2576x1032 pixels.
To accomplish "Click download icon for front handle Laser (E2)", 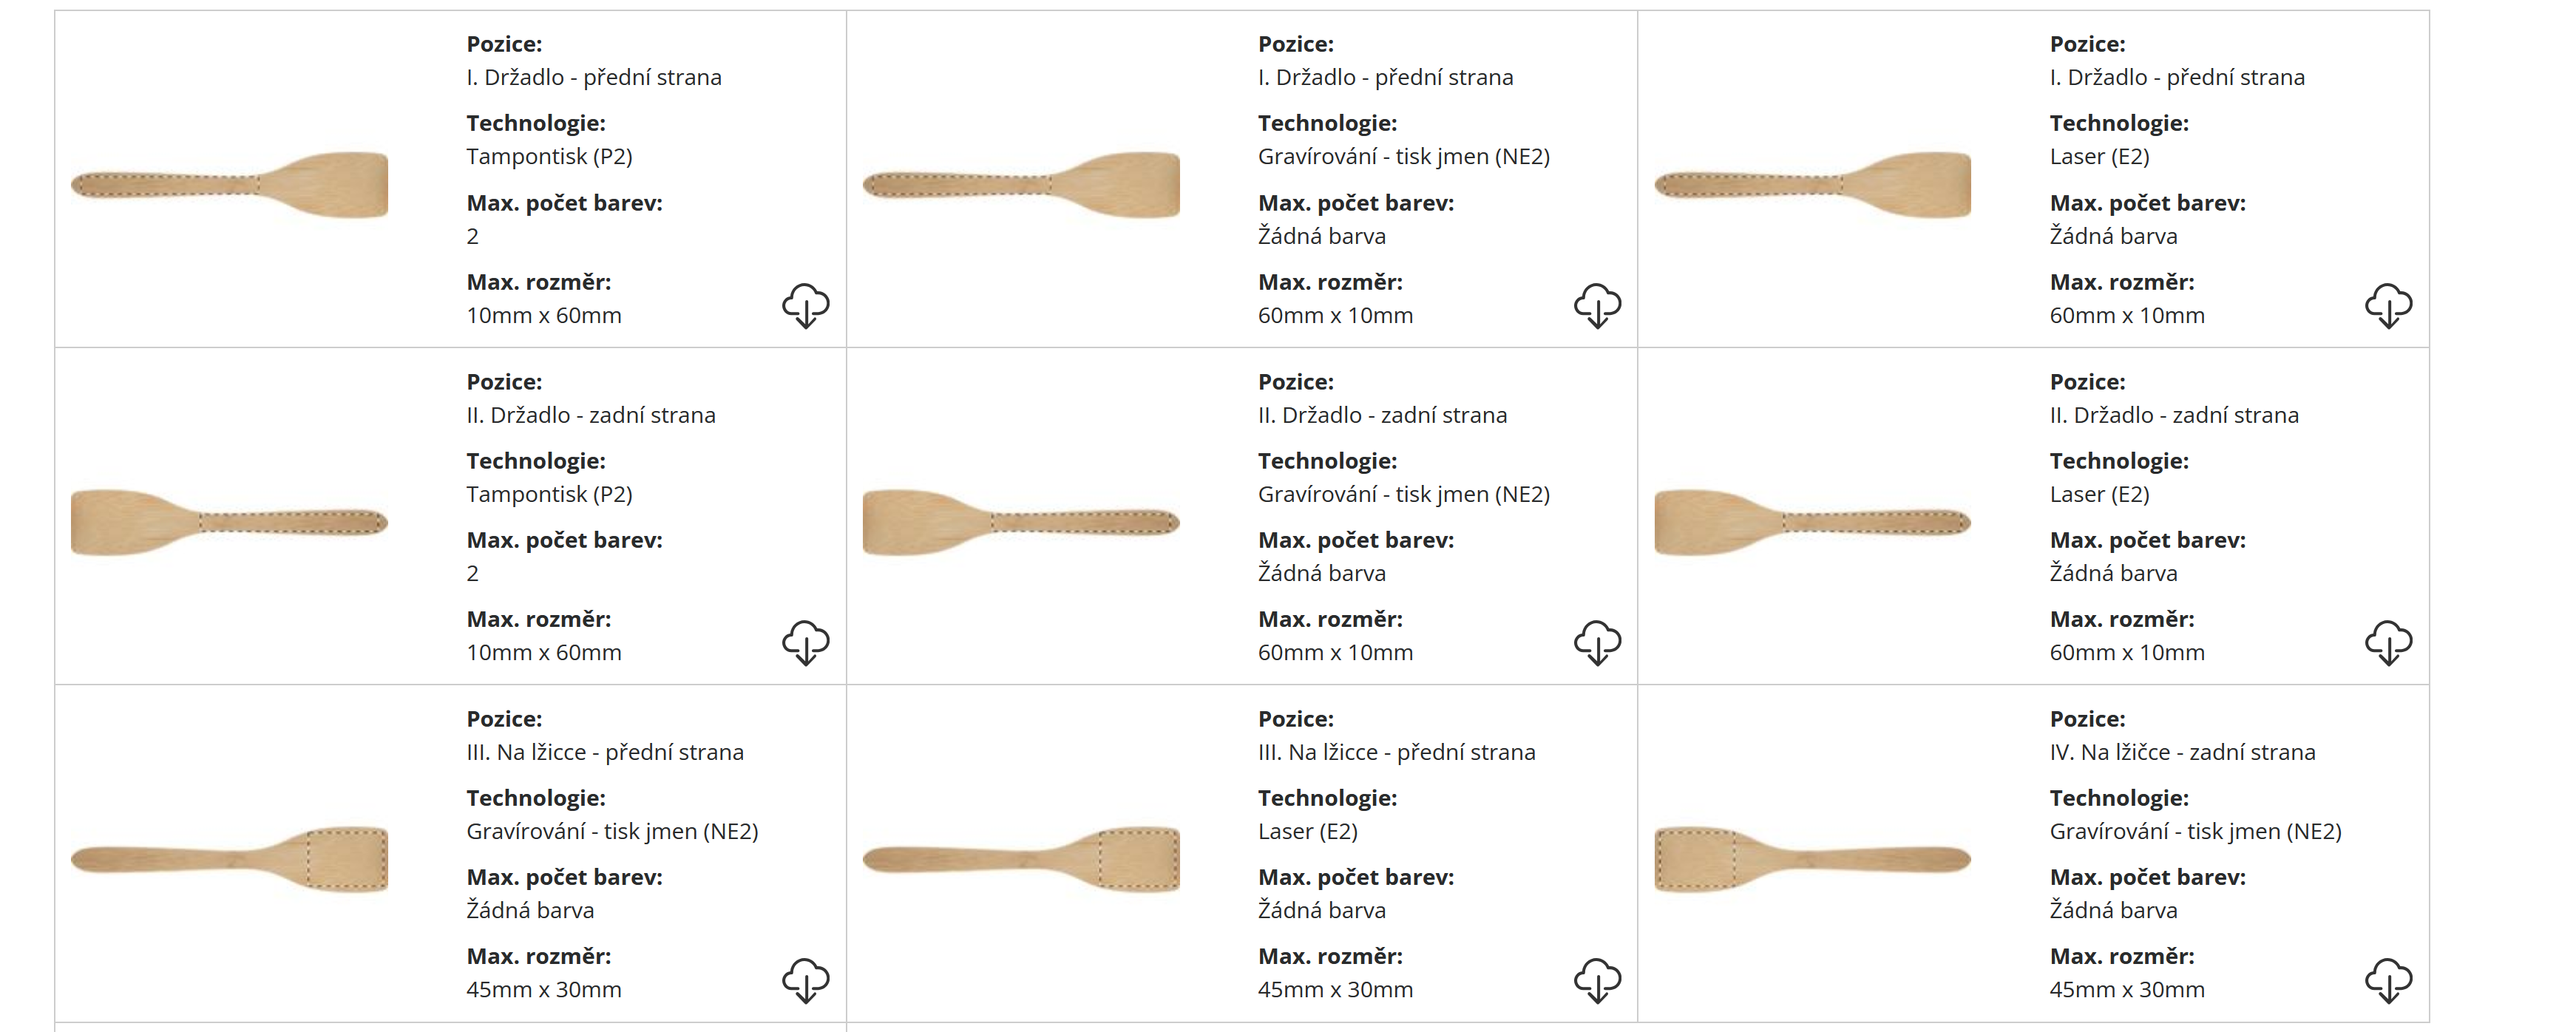I will 2388,305.
